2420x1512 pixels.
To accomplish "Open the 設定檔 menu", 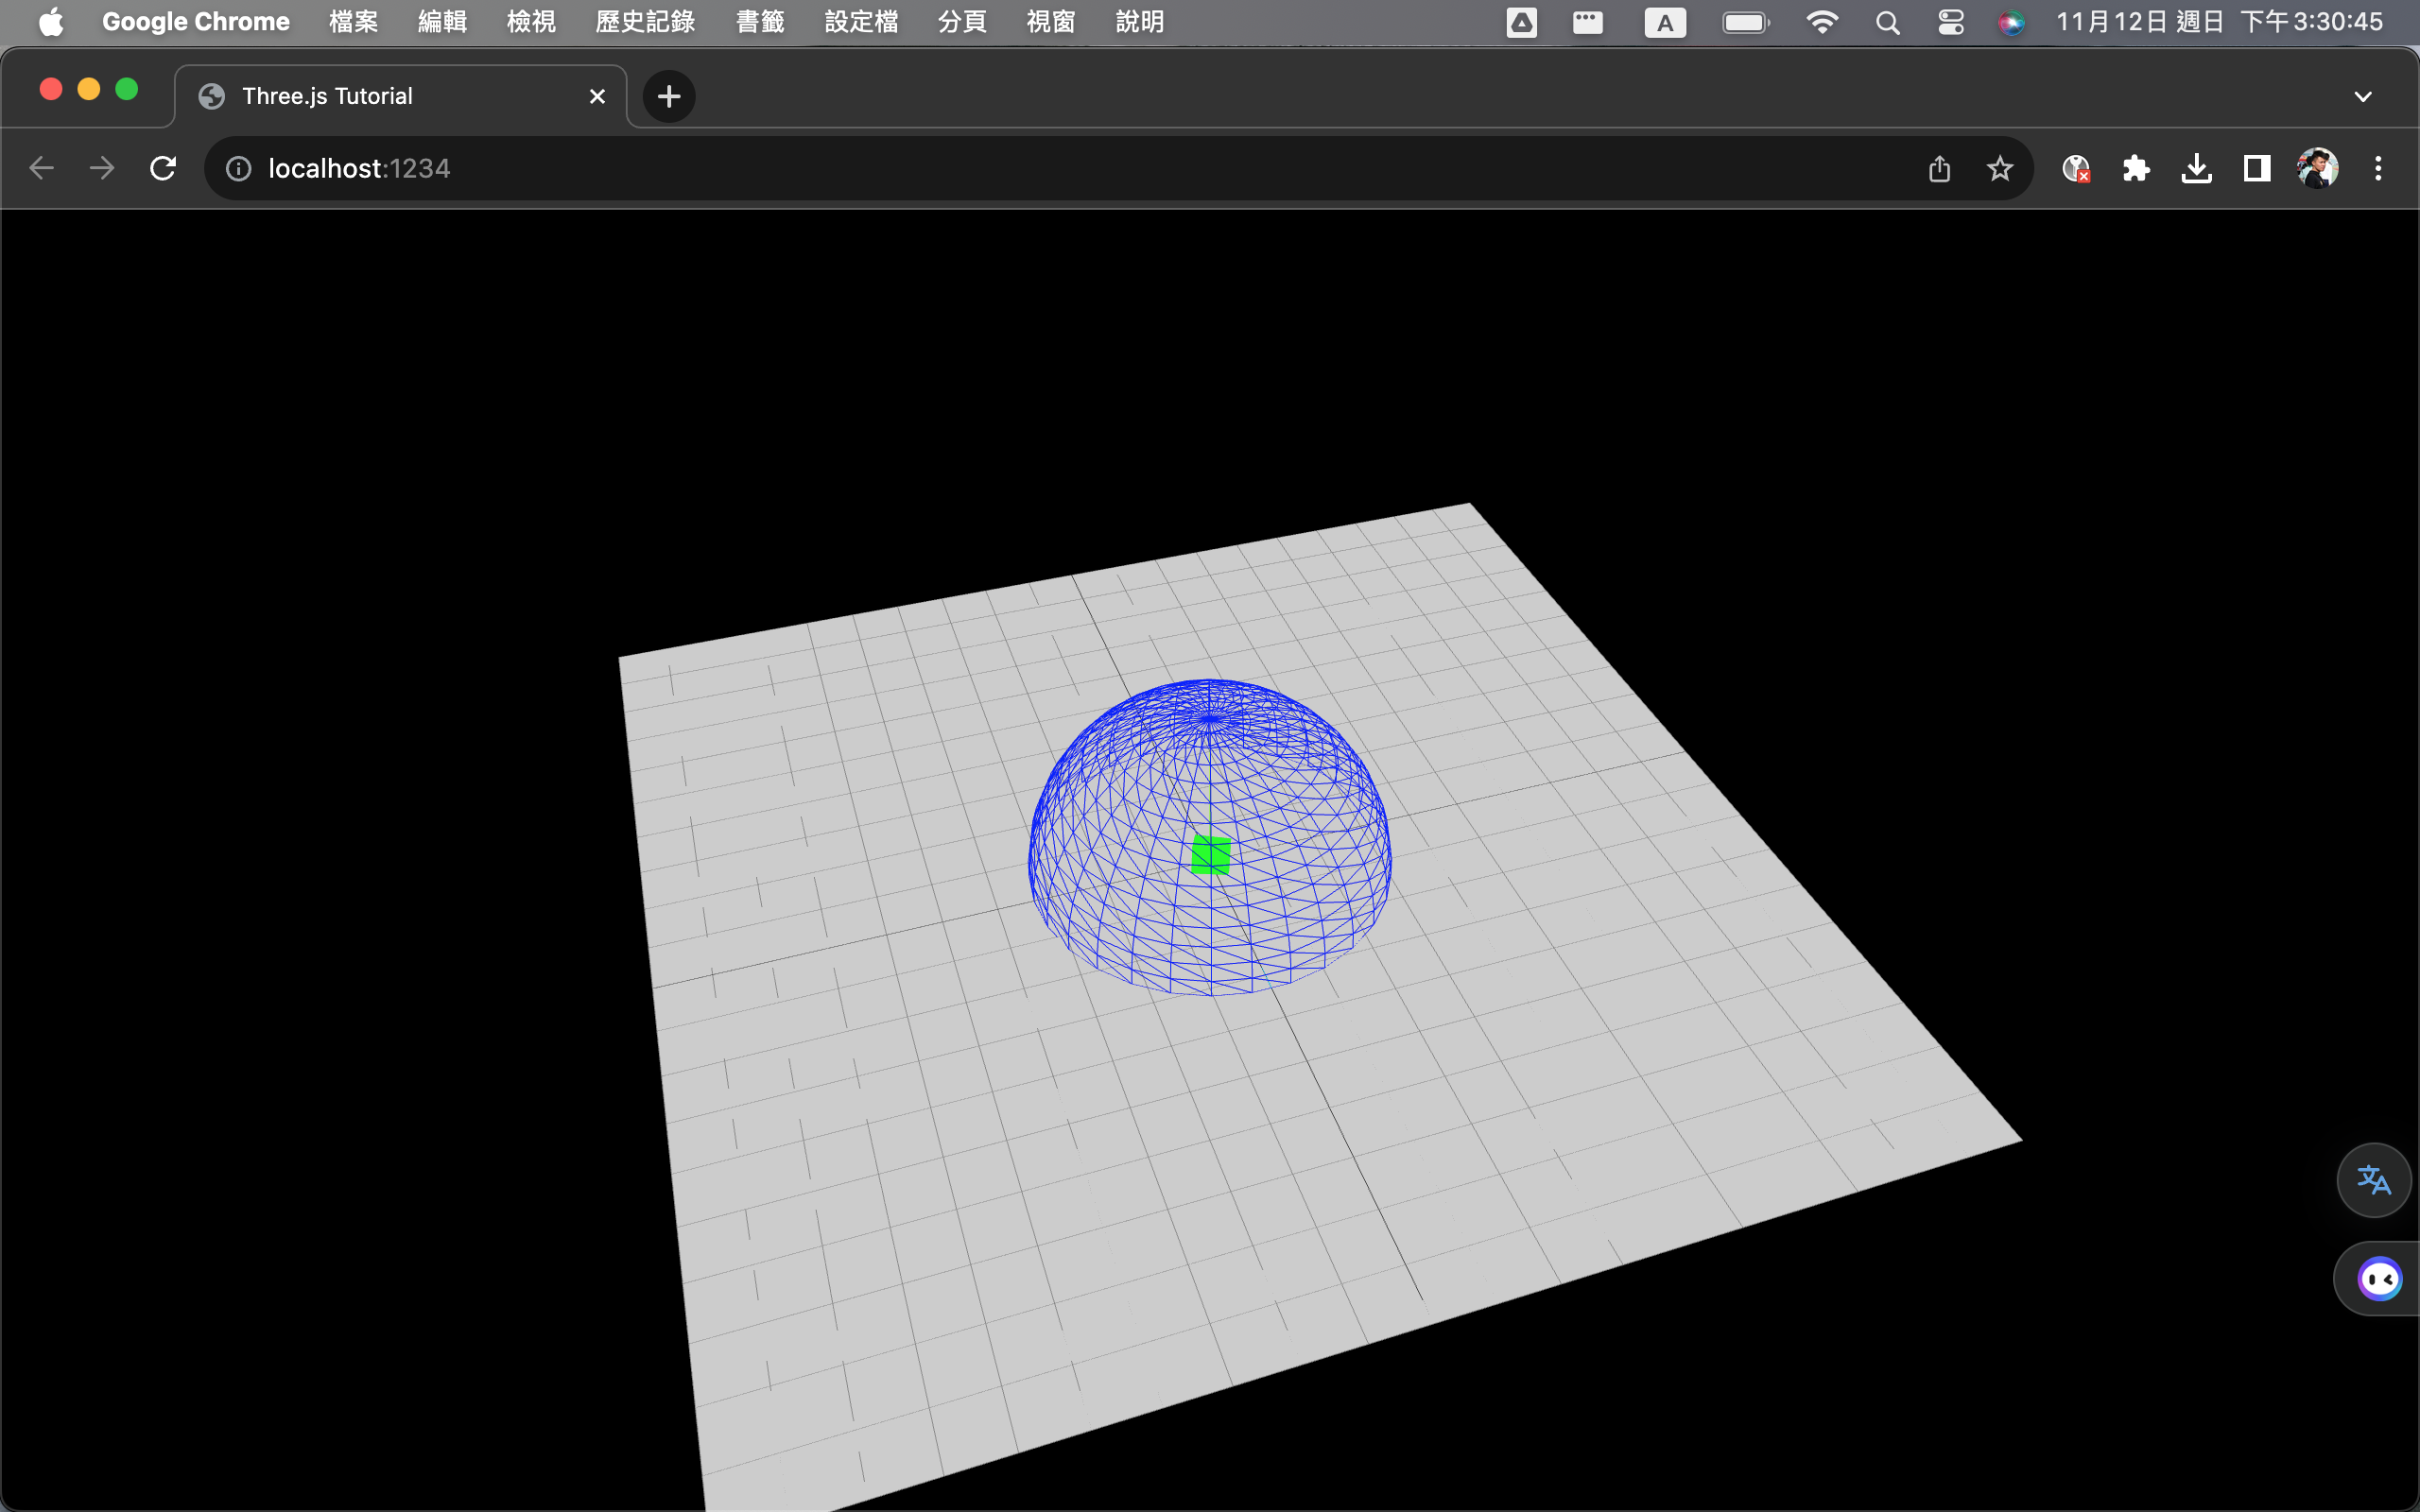I will 861,22.
